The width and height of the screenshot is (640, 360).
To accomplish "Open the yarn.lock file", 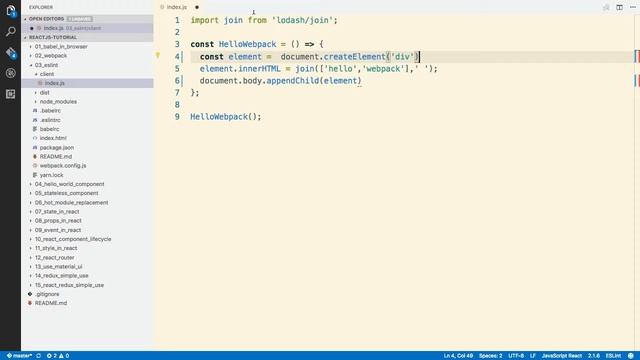I will click(51, 175).
